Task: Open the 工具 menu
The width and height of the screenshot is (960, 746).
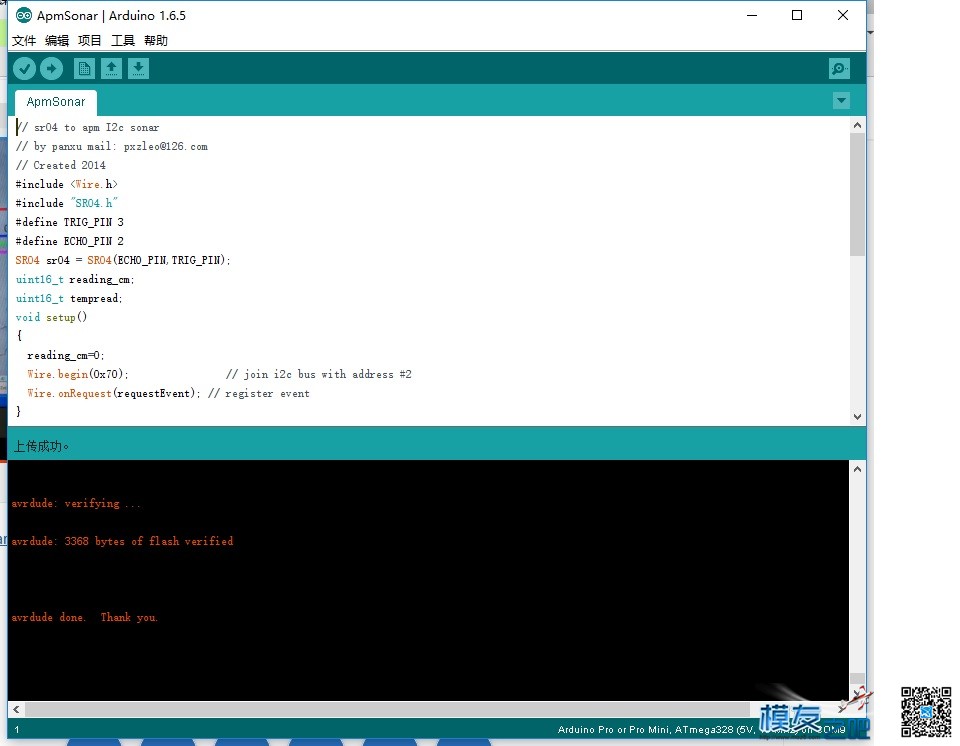Action: click(x=122, y=40)
